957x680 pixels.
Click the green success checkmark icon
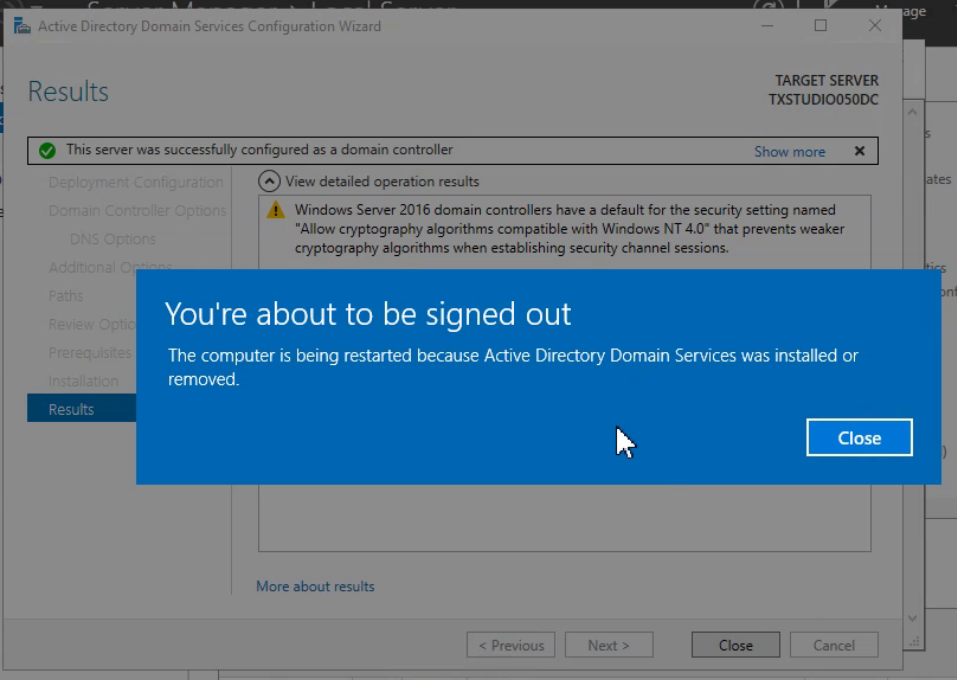47,150
